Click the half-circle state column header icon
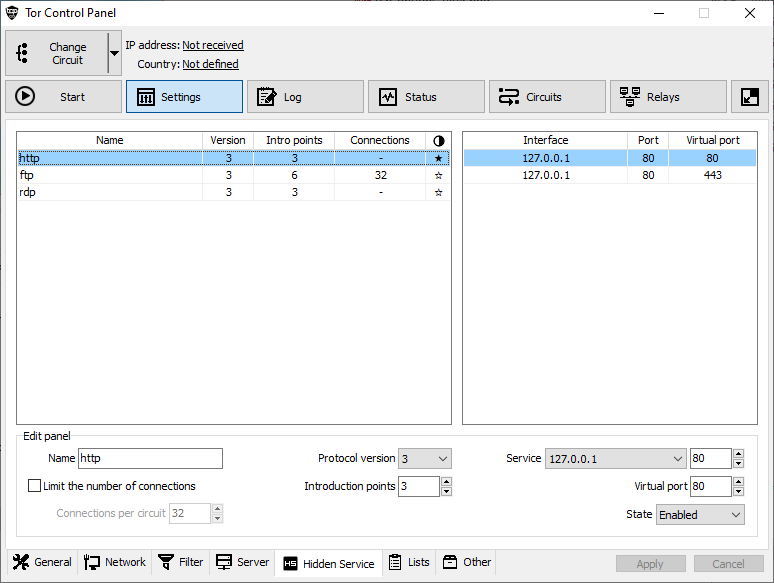 [x=438, y=141]
